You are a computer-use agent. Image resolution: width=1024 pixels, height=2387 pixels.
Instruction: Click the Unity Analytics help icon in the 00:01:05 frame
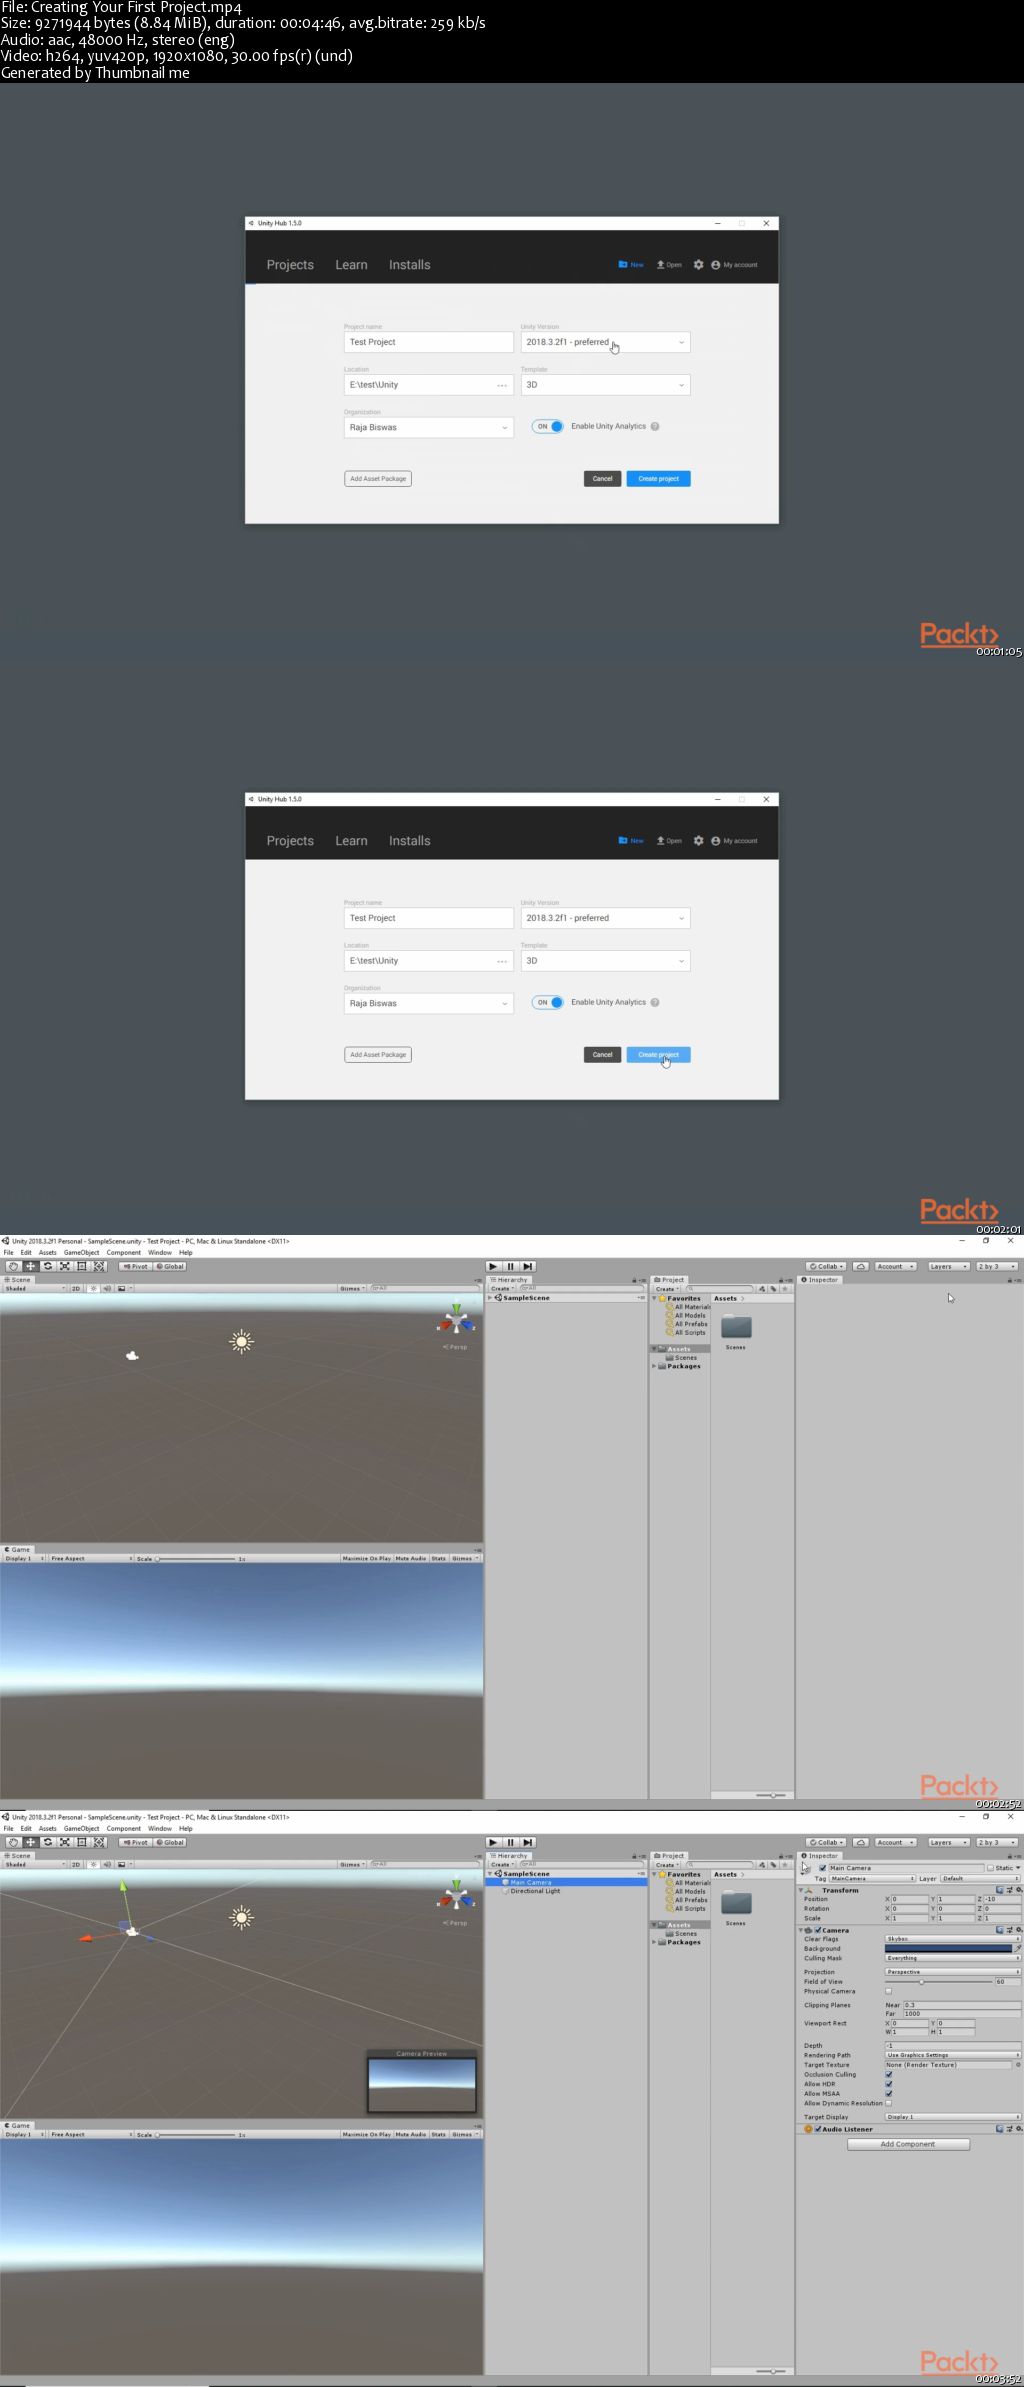(655, 426)
